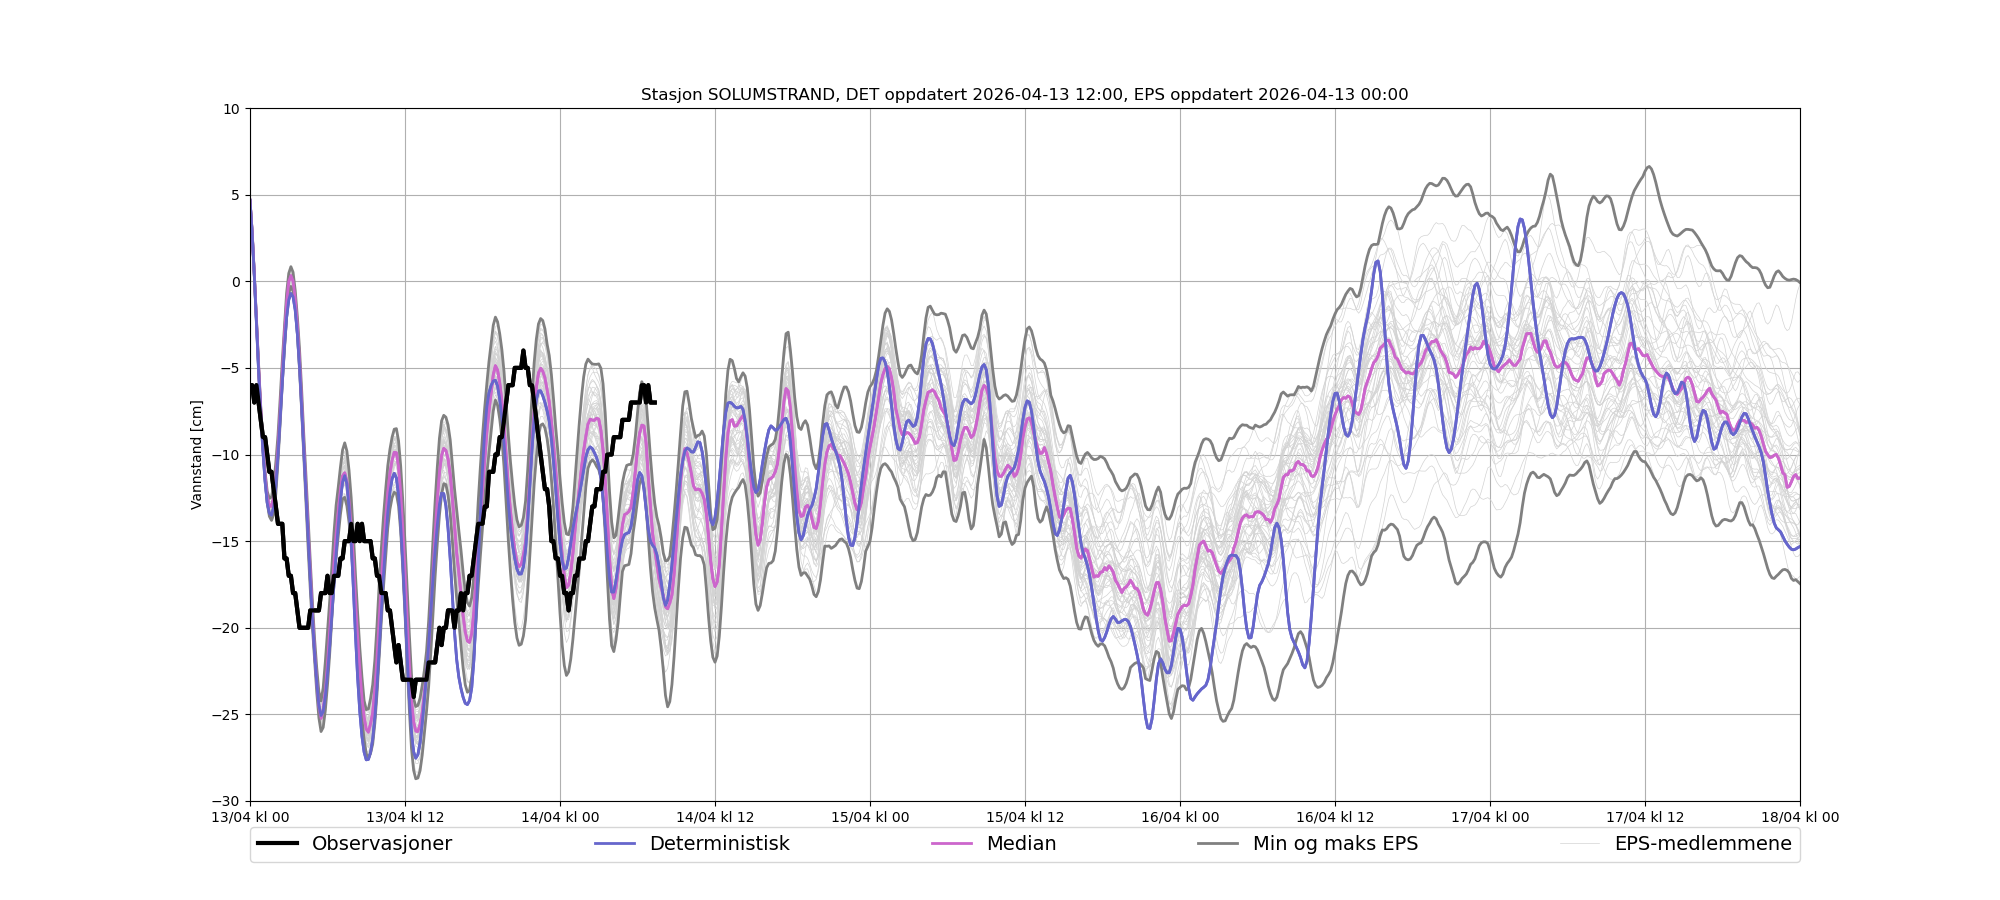The width and height of the screenshot is (2000, 900).
Task: Select the Observasjoner legend label
Action: (x=381, y=844)
